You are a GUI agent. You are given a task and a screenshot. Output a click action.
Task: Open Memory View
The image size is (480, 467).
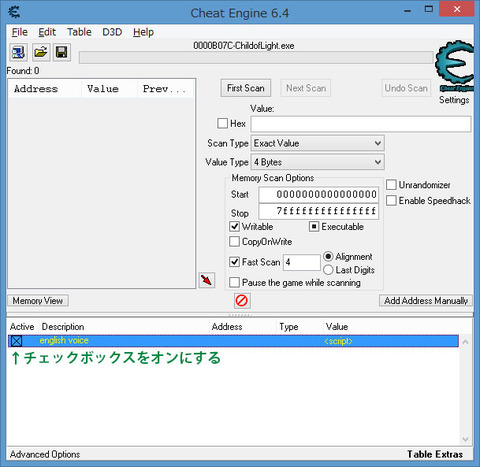38,301
